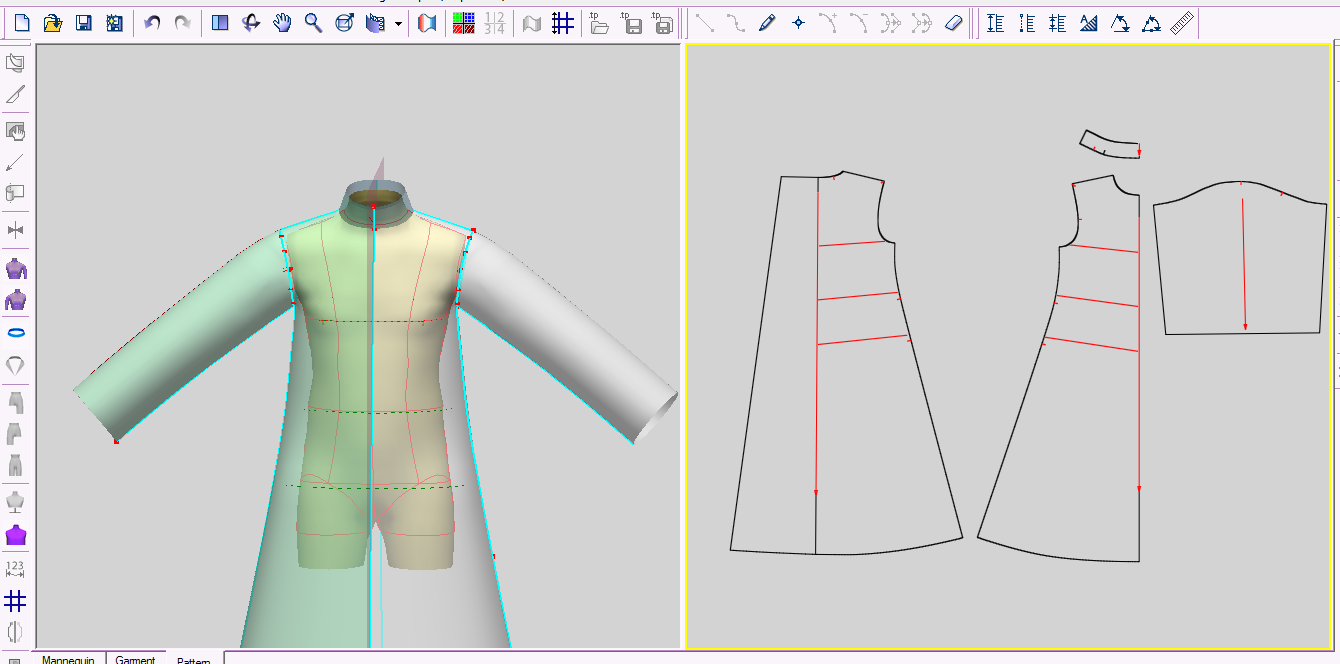This screenshot has width=1340, height=664.
Task: Select the eraser tool
Action: pos(953,23)
